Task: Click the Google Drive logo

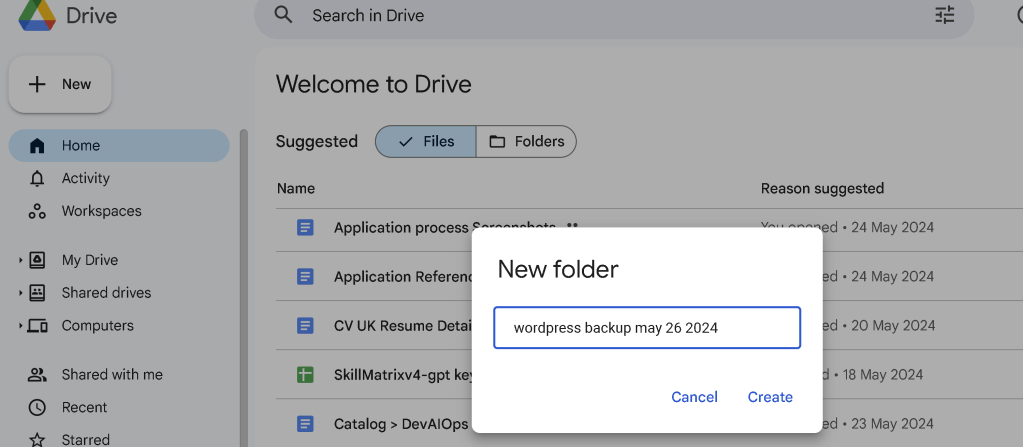Action: tap(37, 14)
